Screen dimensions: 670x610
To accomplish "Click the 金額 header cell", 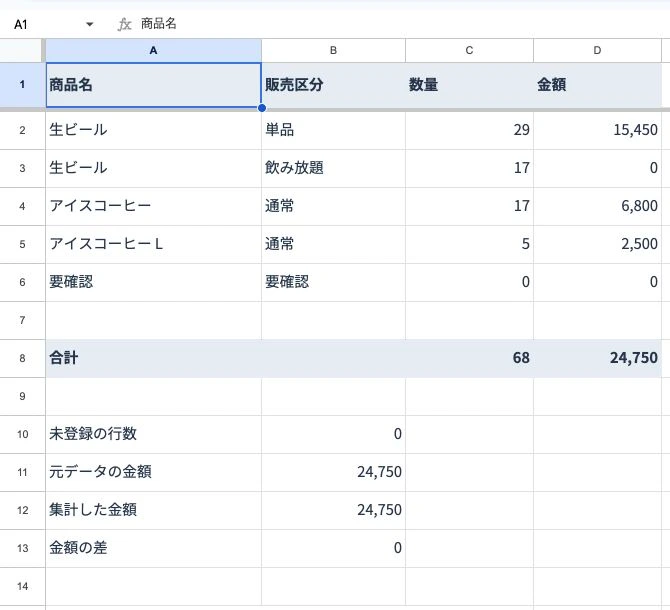I will 597,85.
